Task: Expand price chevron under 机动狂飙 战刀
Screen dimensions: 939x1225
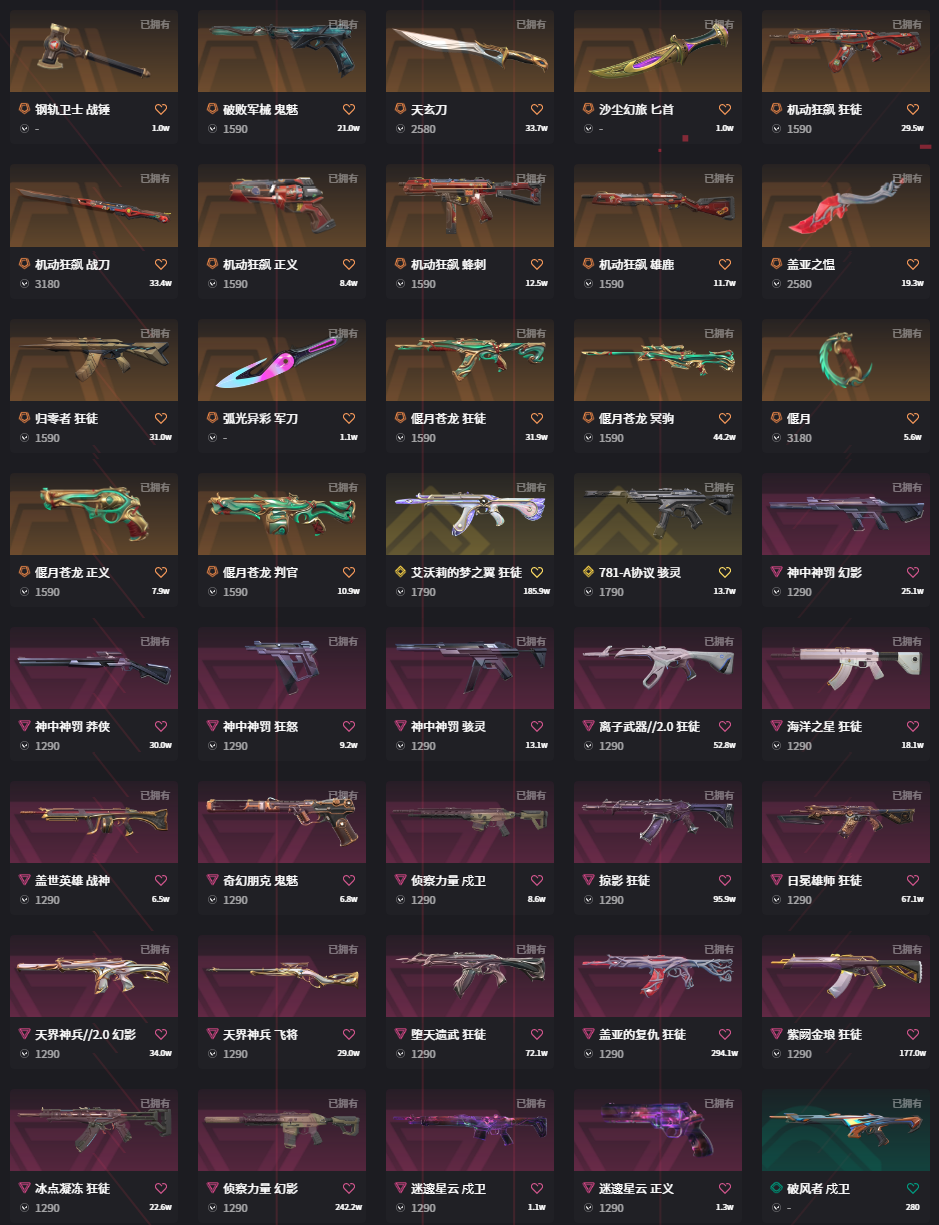Action: (x=24, y=284)
